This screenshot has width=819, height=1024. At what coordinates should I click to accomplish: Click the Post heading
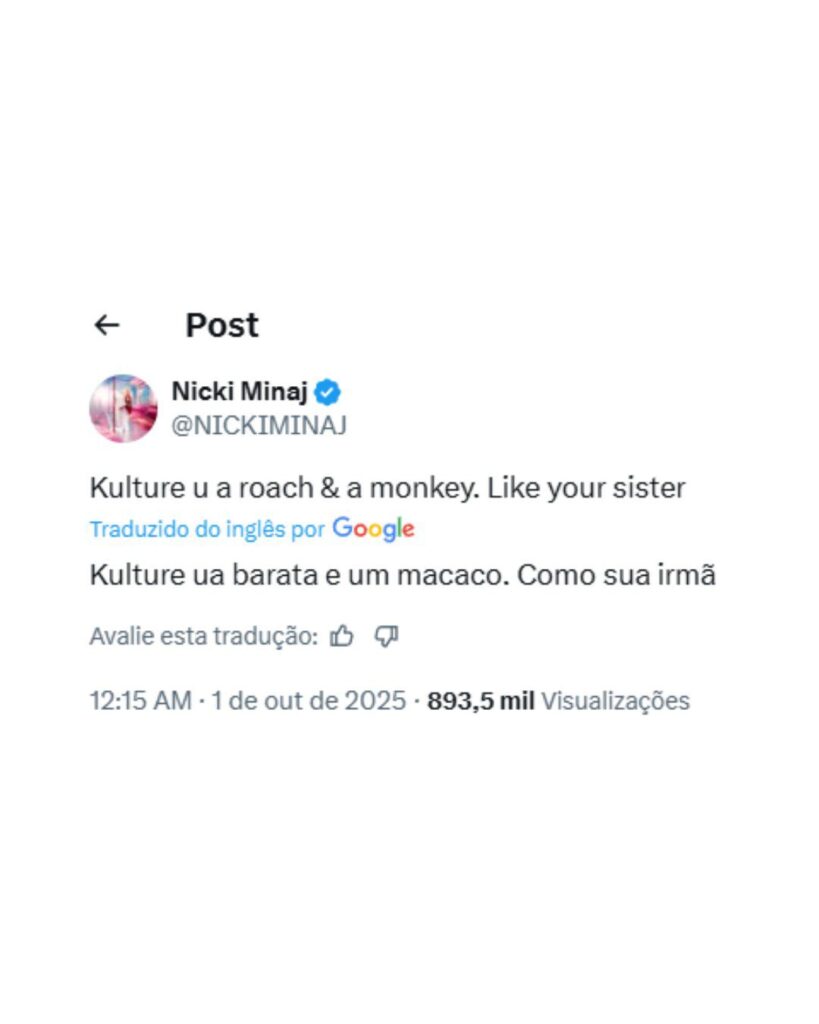point(222,325)
